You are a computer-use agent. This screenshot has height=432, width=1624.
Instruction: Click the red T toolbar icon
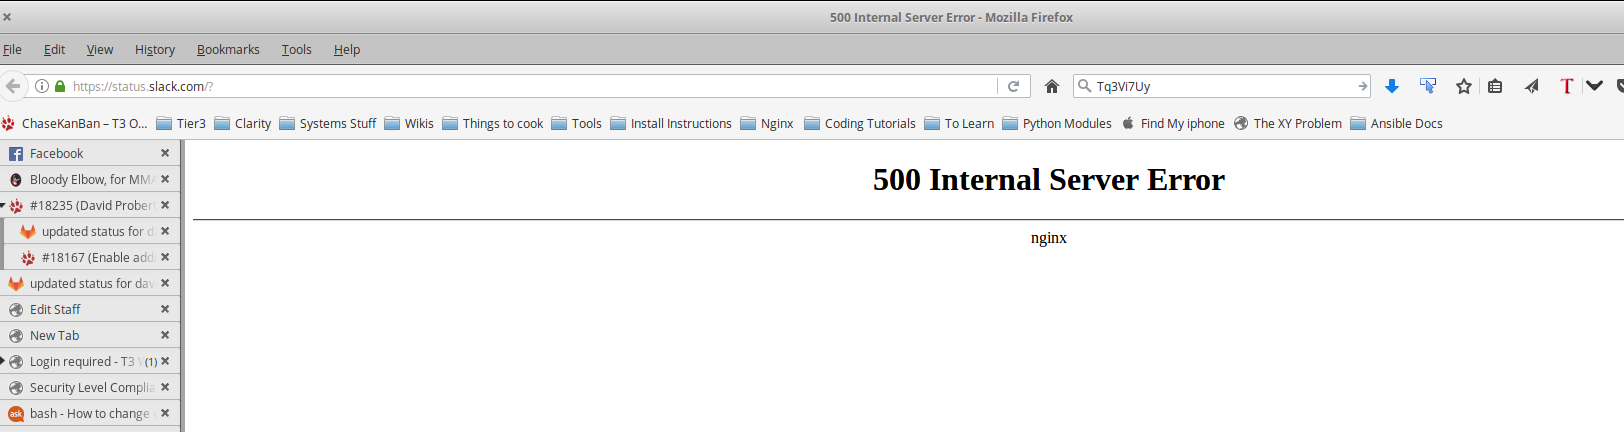coord(1566,86)
